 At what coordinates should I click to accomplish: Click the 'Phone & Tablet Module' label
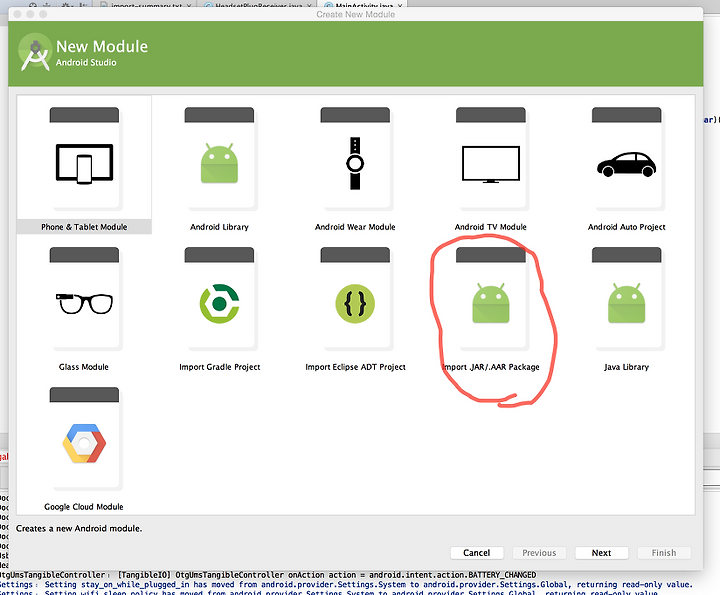click(x=84, y=227)
